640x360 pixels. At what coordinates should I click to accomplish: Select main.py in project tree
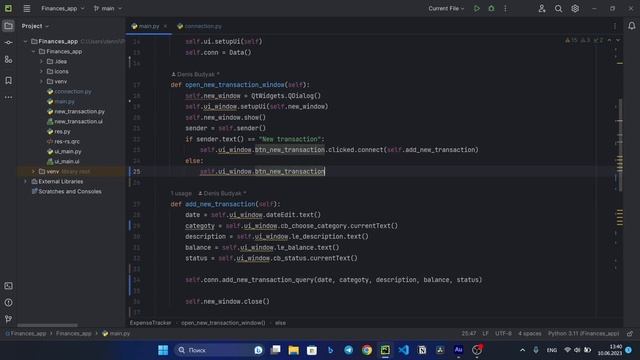[x=64, y=101]
